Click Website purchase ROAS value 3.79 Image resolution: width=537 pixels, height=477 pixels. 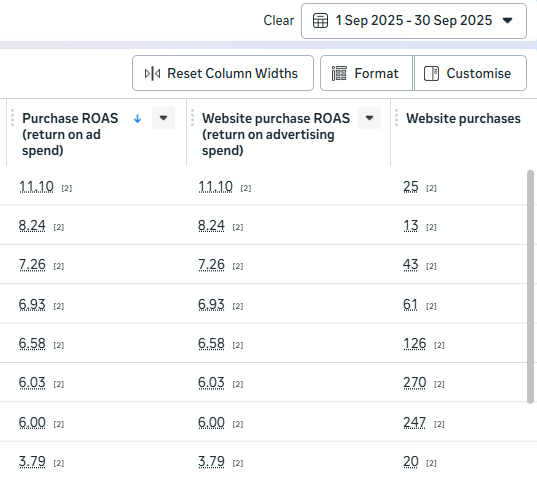click(211, 462)
